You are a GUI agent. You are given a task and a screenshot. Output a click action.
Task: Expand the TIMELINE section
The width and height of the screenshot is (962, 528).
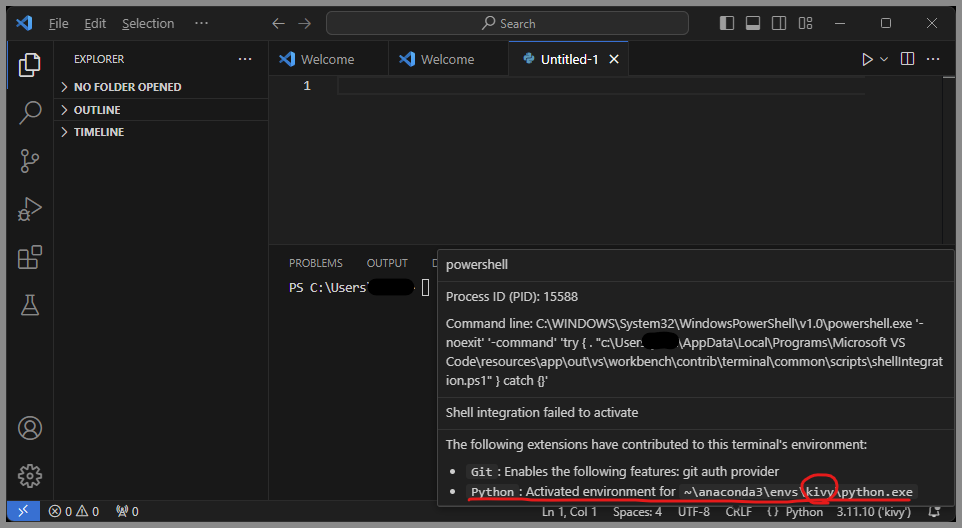click(x=161, y=132)
